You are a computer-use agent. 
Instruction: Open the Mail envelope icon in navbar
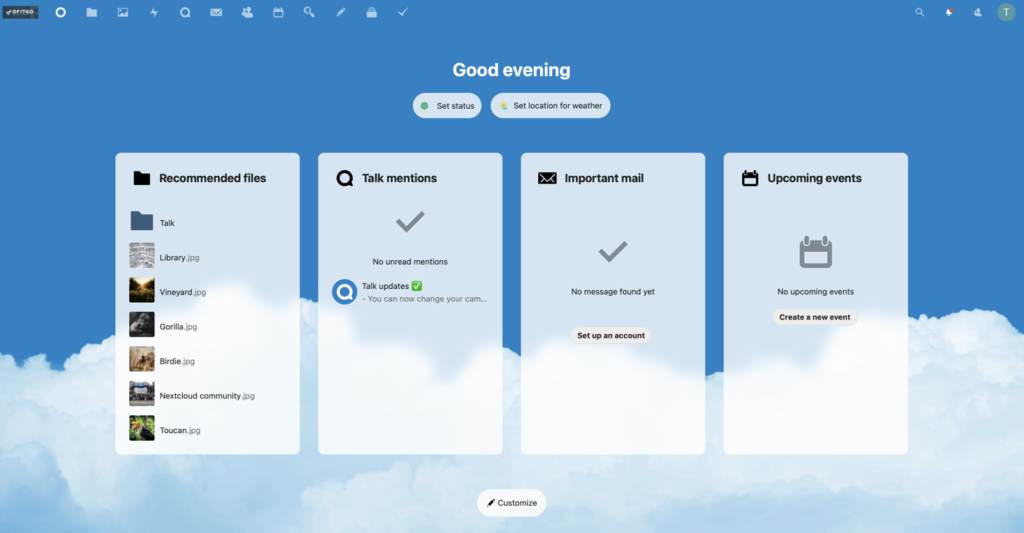click(216, 13)
